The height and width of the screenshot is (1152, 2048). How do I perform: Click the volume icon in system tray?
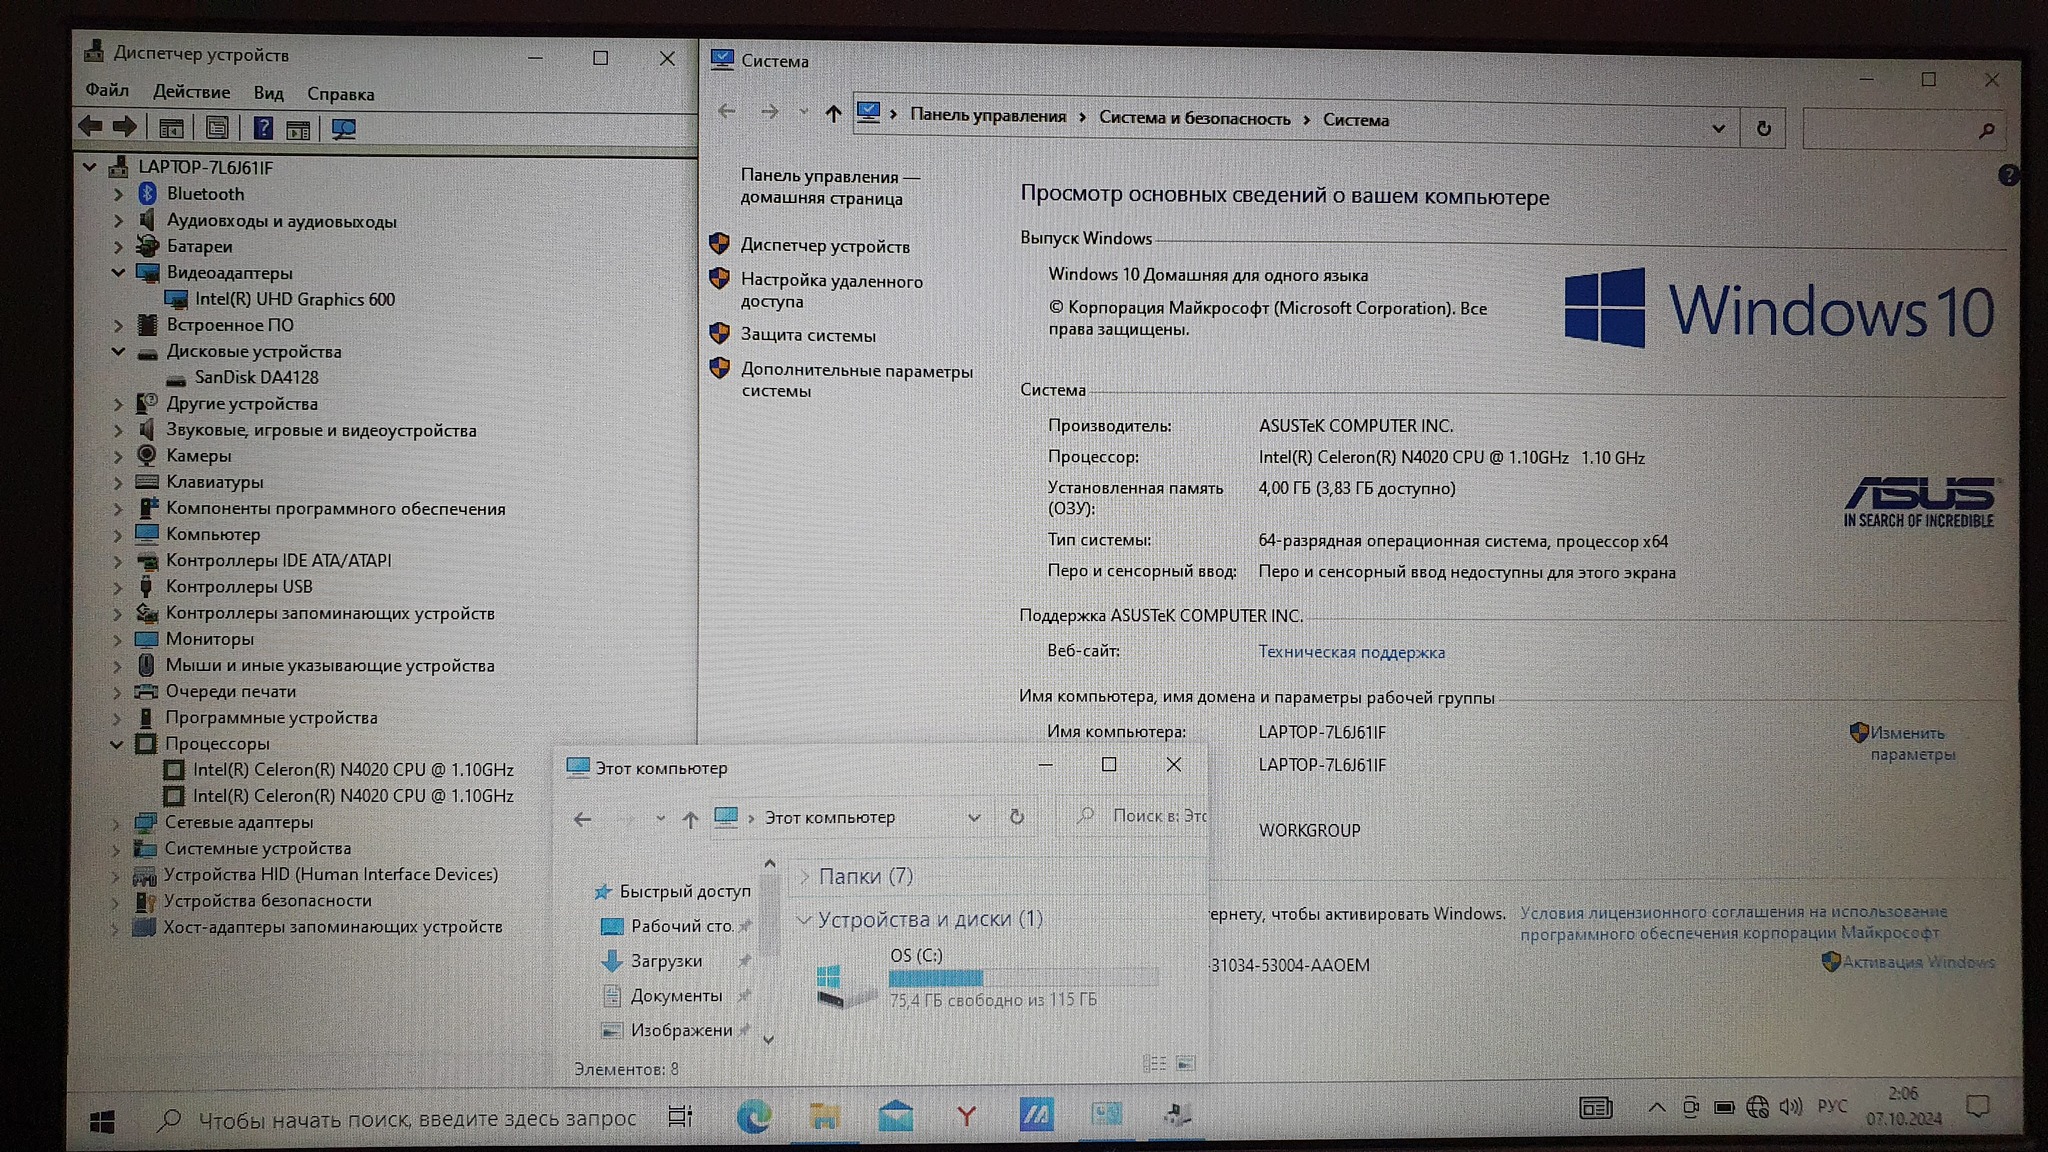pyautogui.click(x=1790, y=1106)
